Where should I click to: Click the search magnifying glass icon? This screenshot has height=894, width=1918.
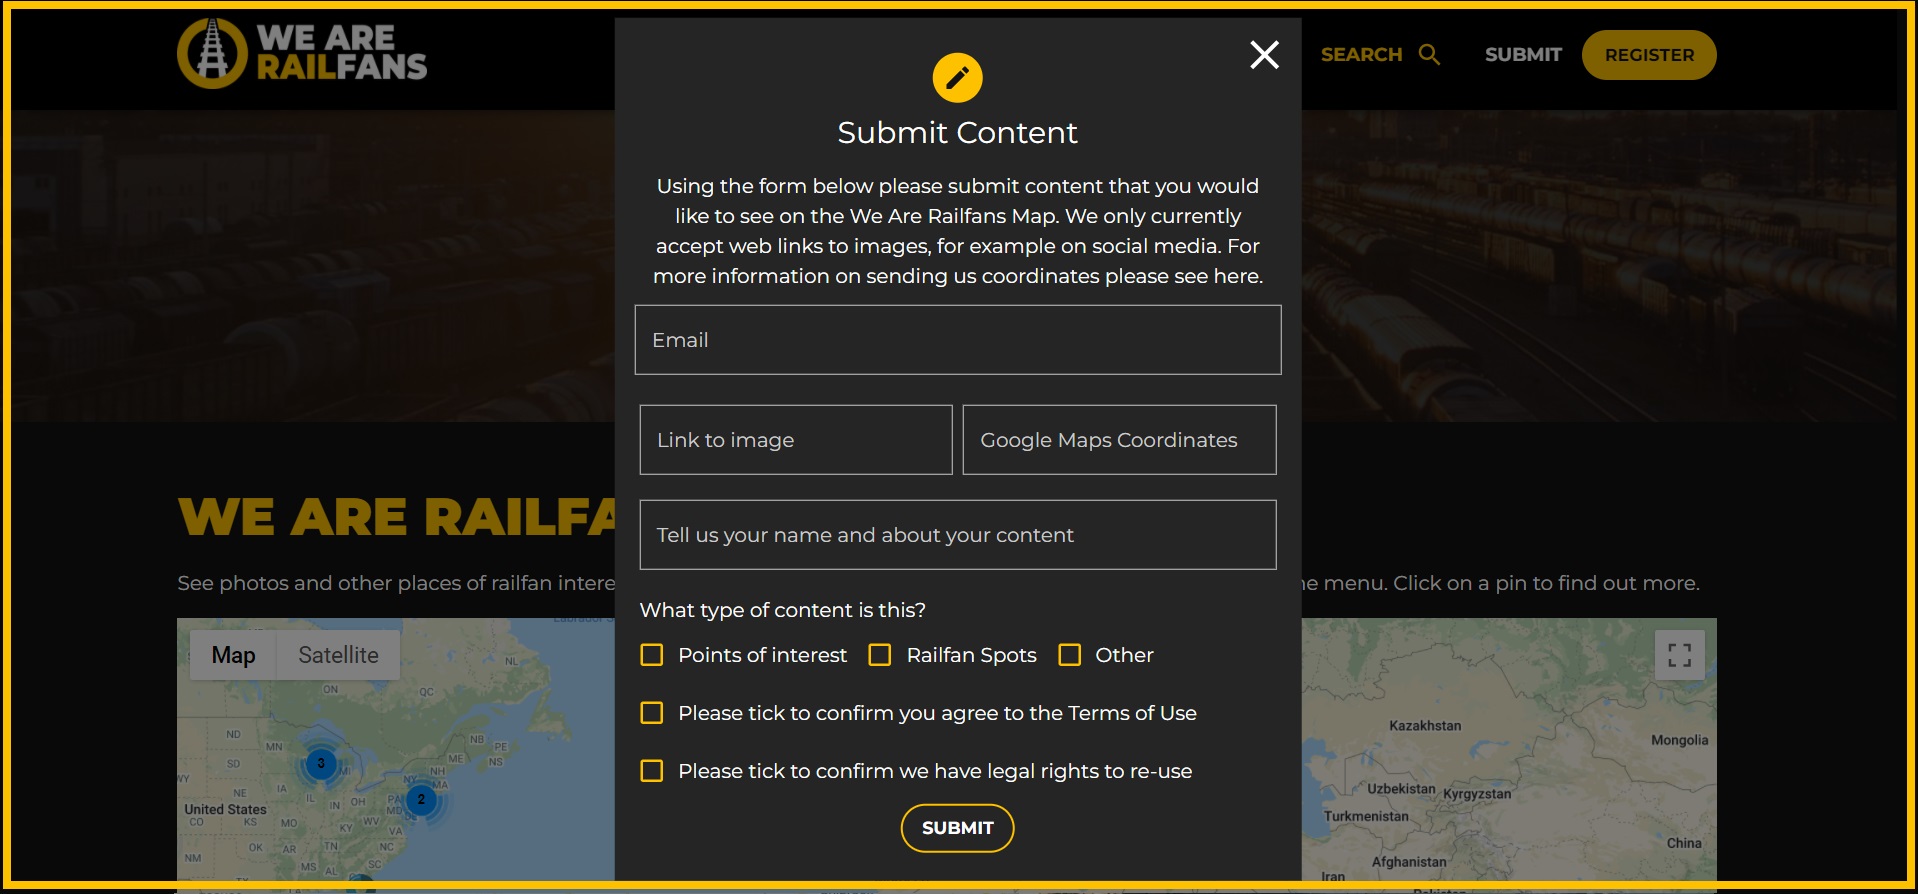tap(1429, 55)
